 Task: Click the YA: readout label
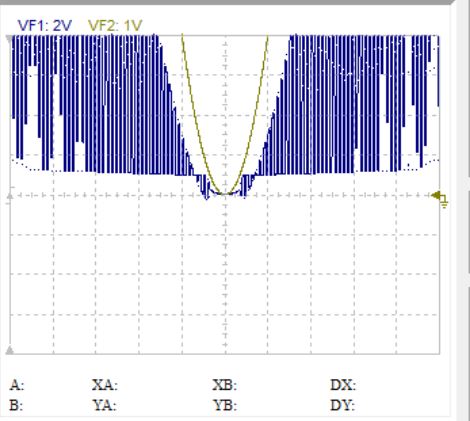105,406
